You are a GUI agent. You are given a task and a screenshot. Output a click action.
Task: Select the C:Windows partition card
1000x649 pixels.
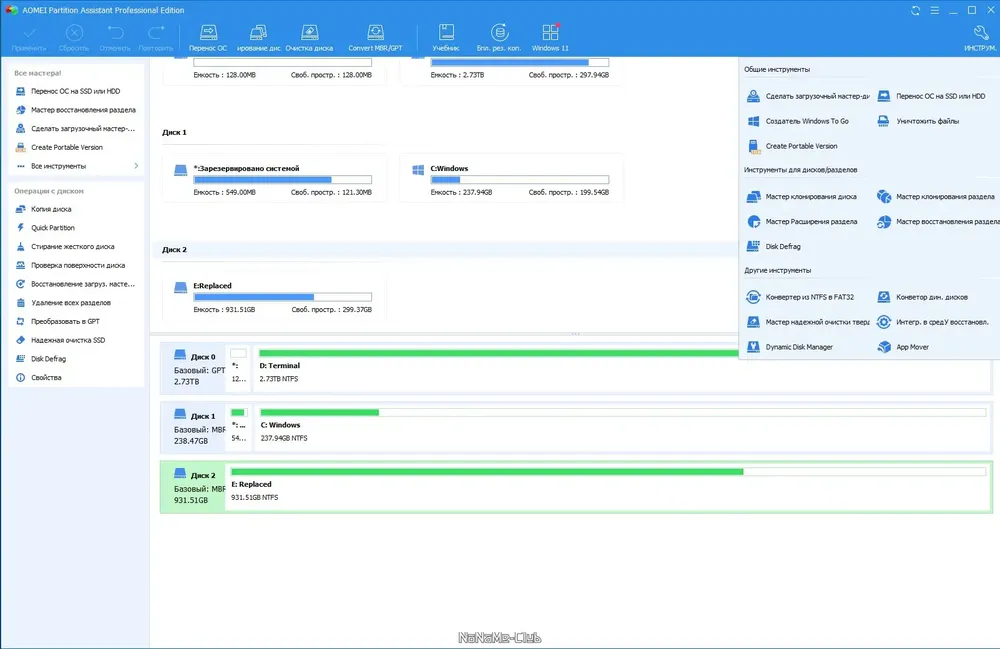point(511,179)
